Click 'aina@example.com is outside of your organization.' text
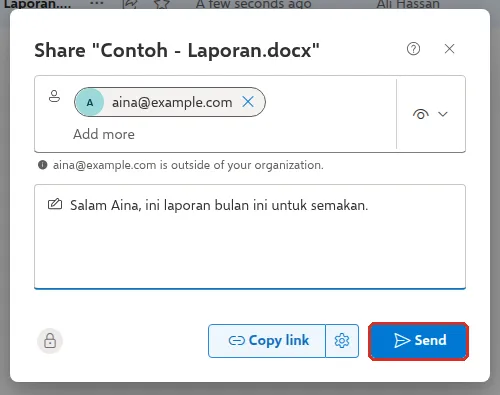Screen dimensions: 500x395 [188, 165]
